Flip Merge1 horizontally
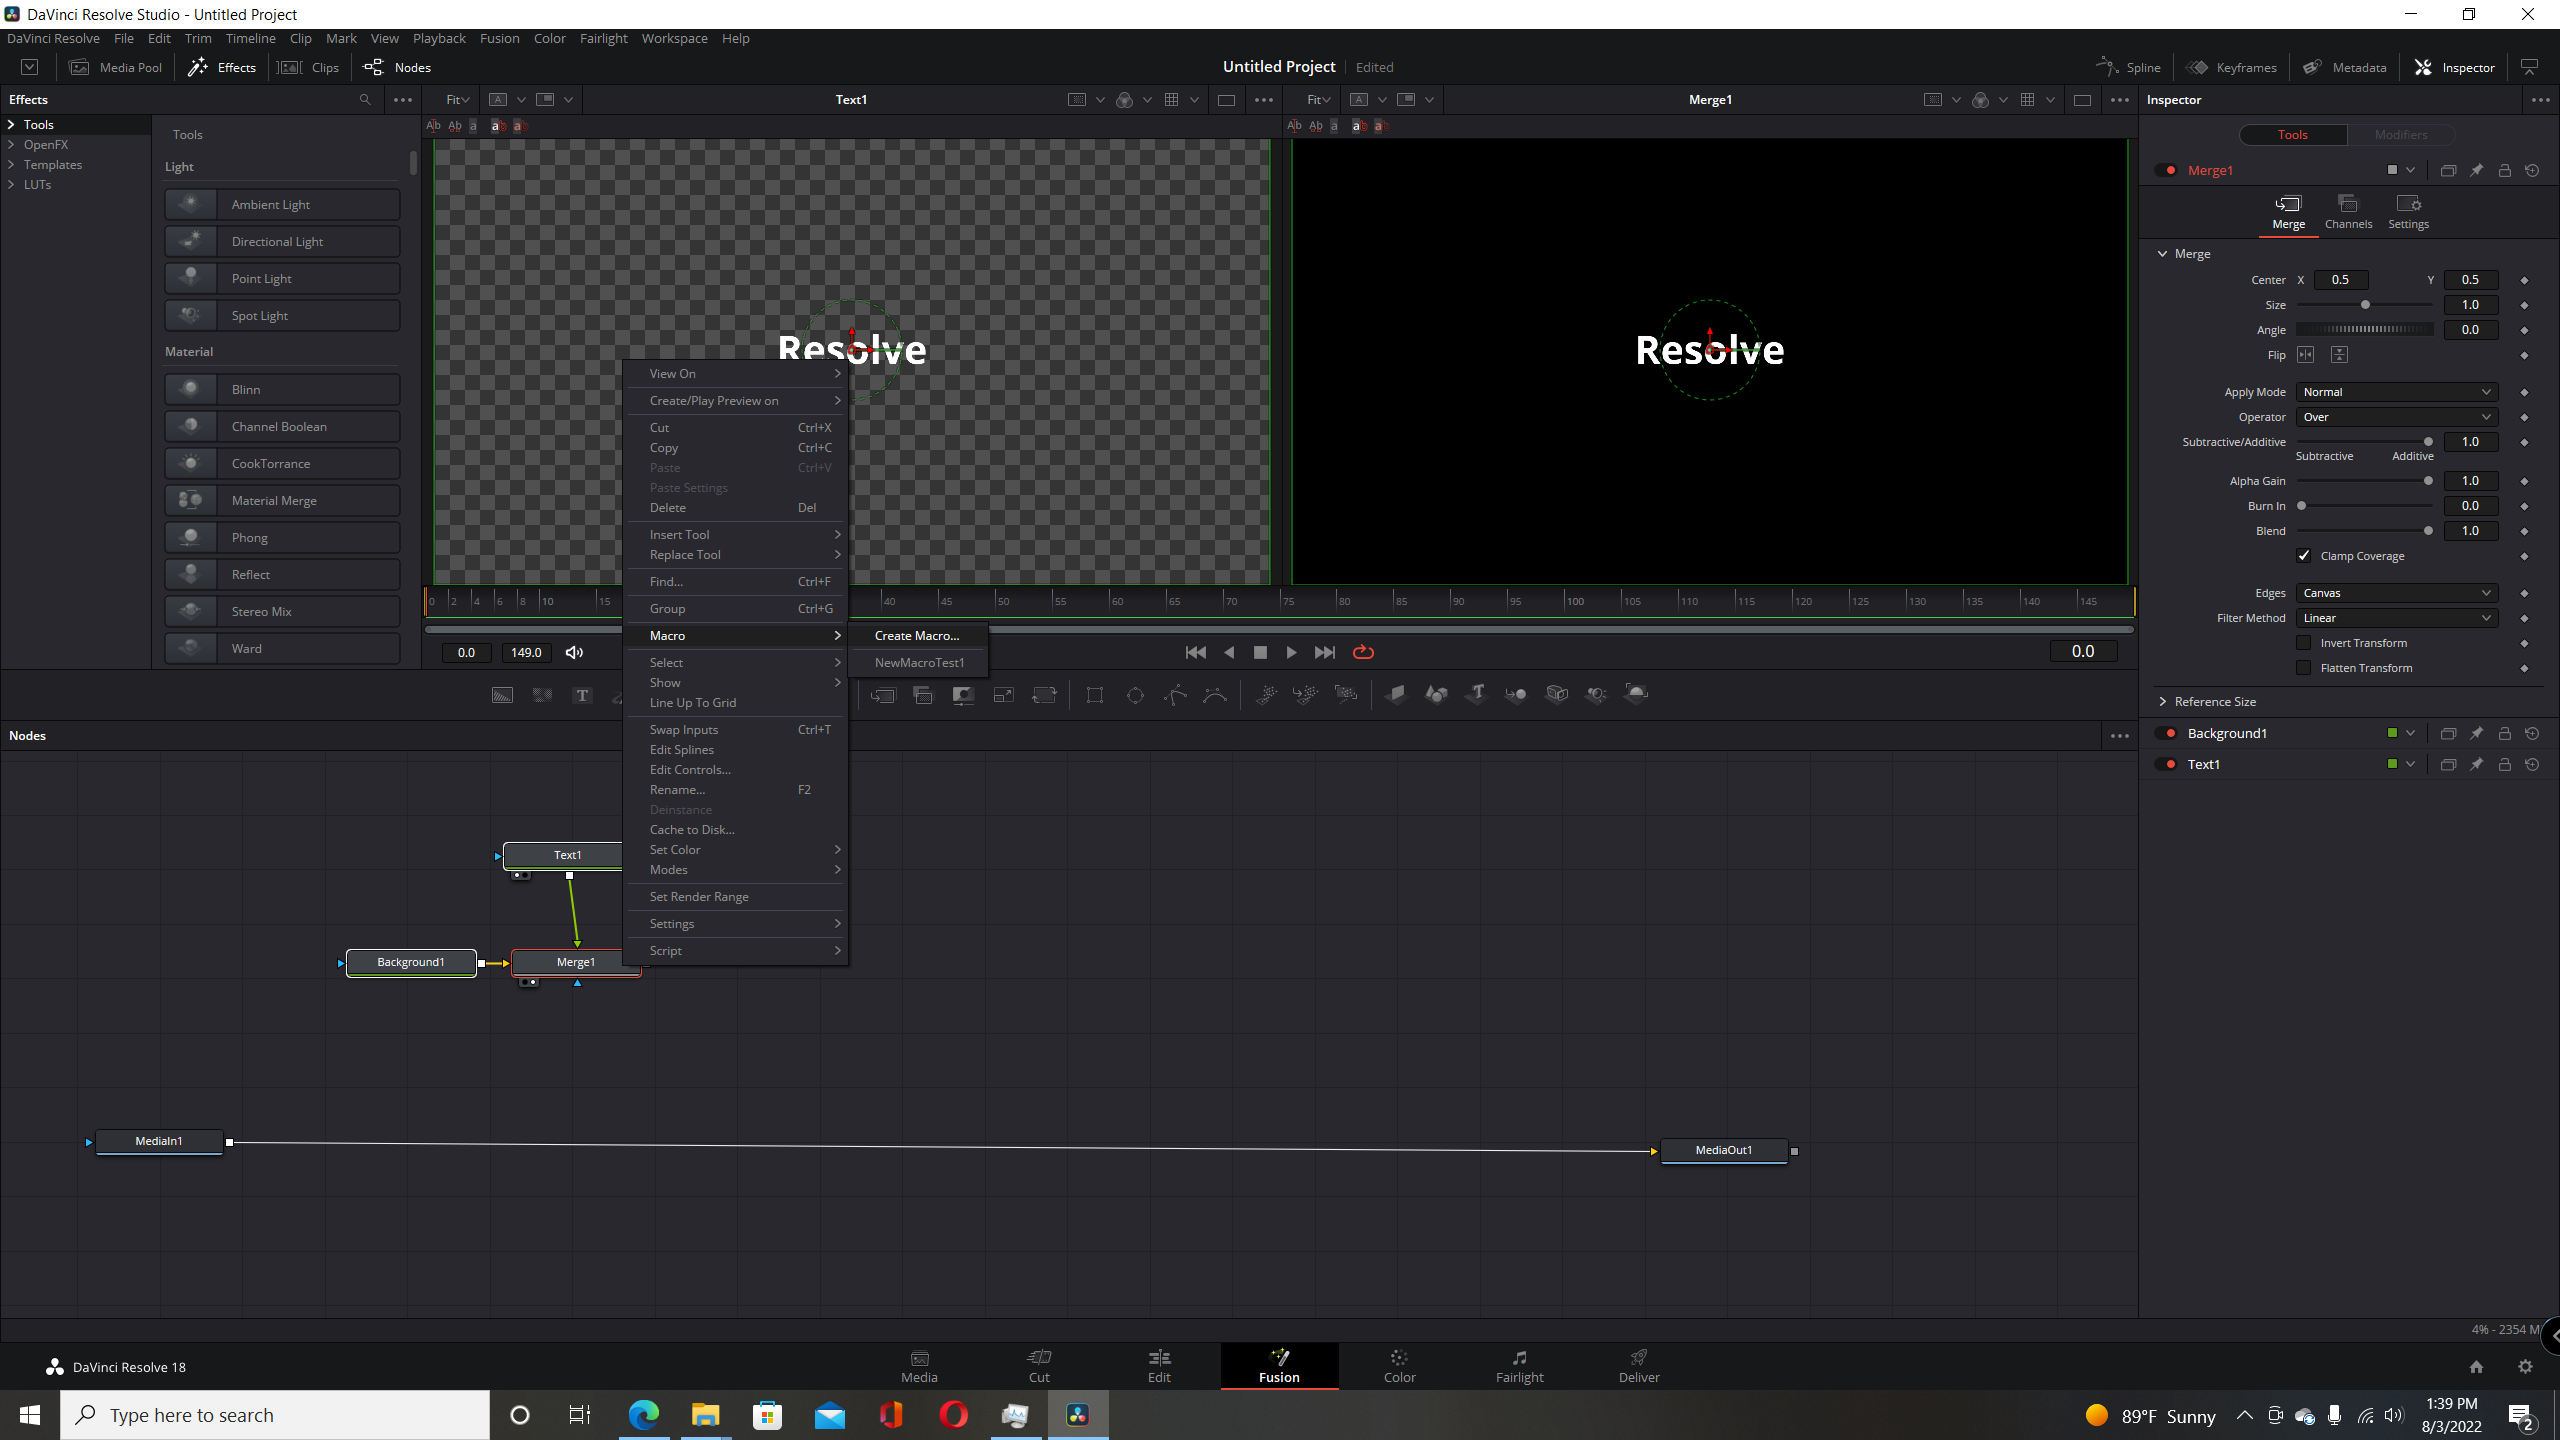The width and height of the screenshot is (2560, 1440). [2306, 355]
